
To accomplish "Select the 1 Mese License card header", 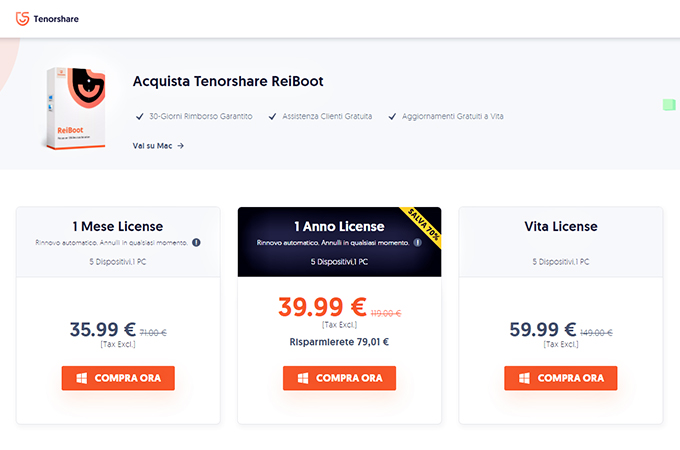I will click(x=118, y=242).
